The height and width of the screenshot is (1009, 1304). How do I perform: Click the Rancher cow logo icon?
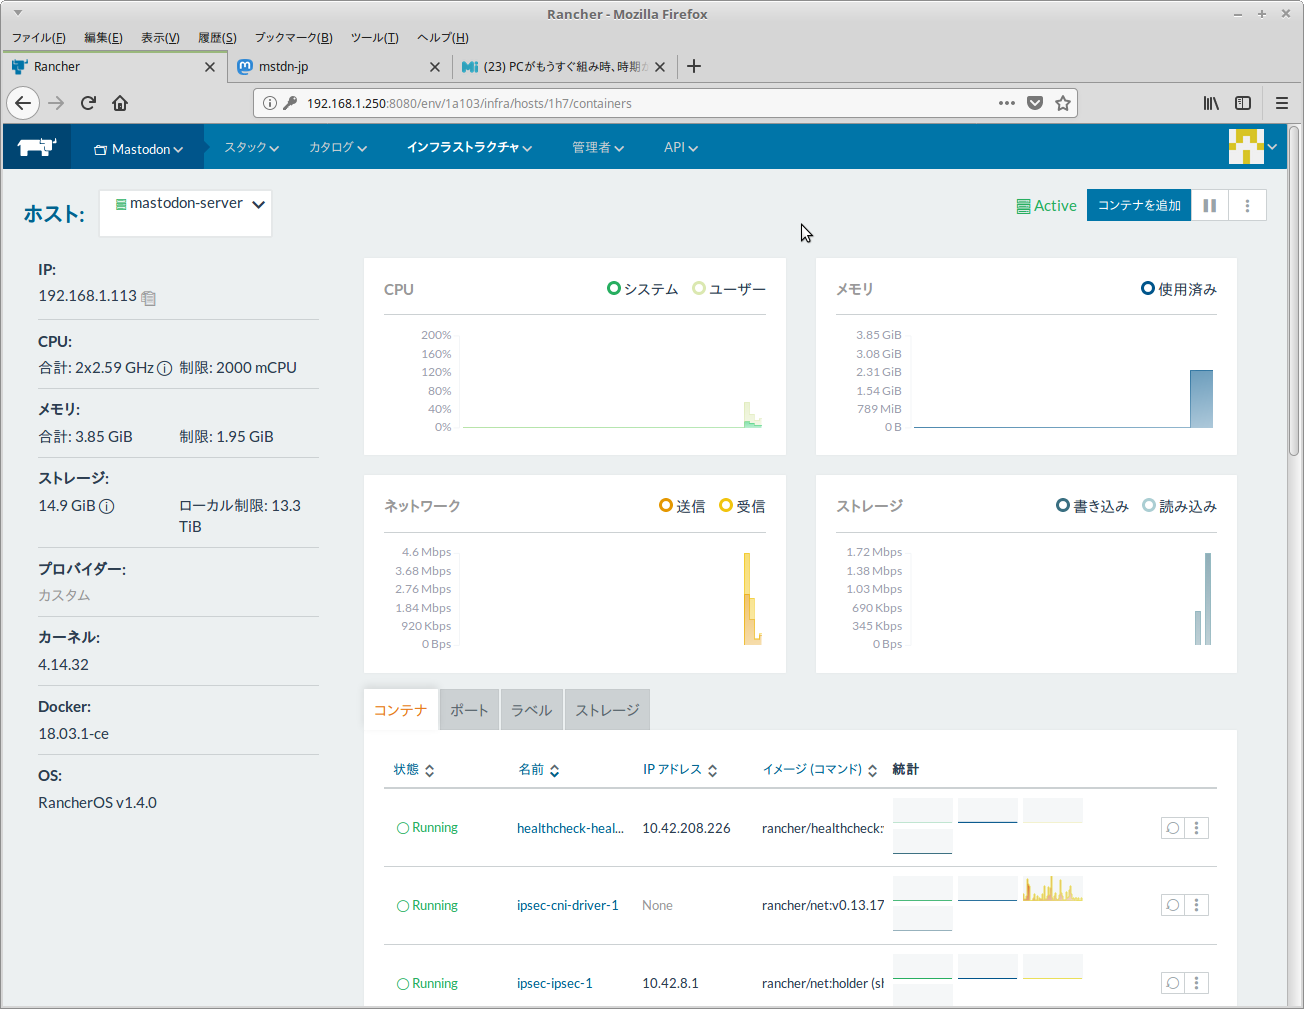[x=37, y=147]
